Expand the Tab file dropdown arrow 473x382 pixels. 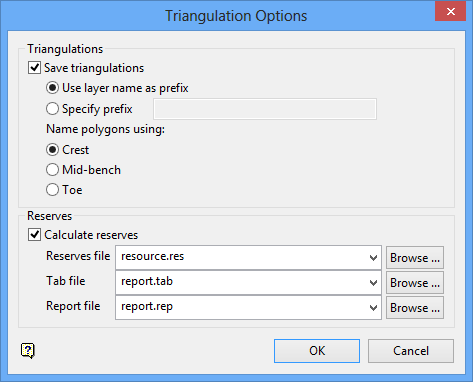click(373, 283)
